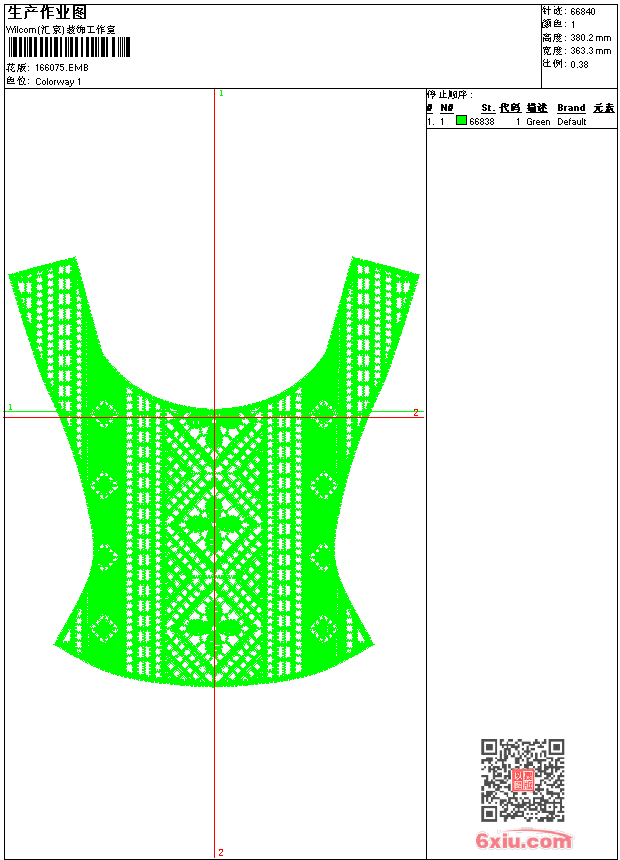Viewport: 620px width, 860px height.
Task: Select the height value '380.2 mm'
Action: pyautogui.click(x=591, y=38)
